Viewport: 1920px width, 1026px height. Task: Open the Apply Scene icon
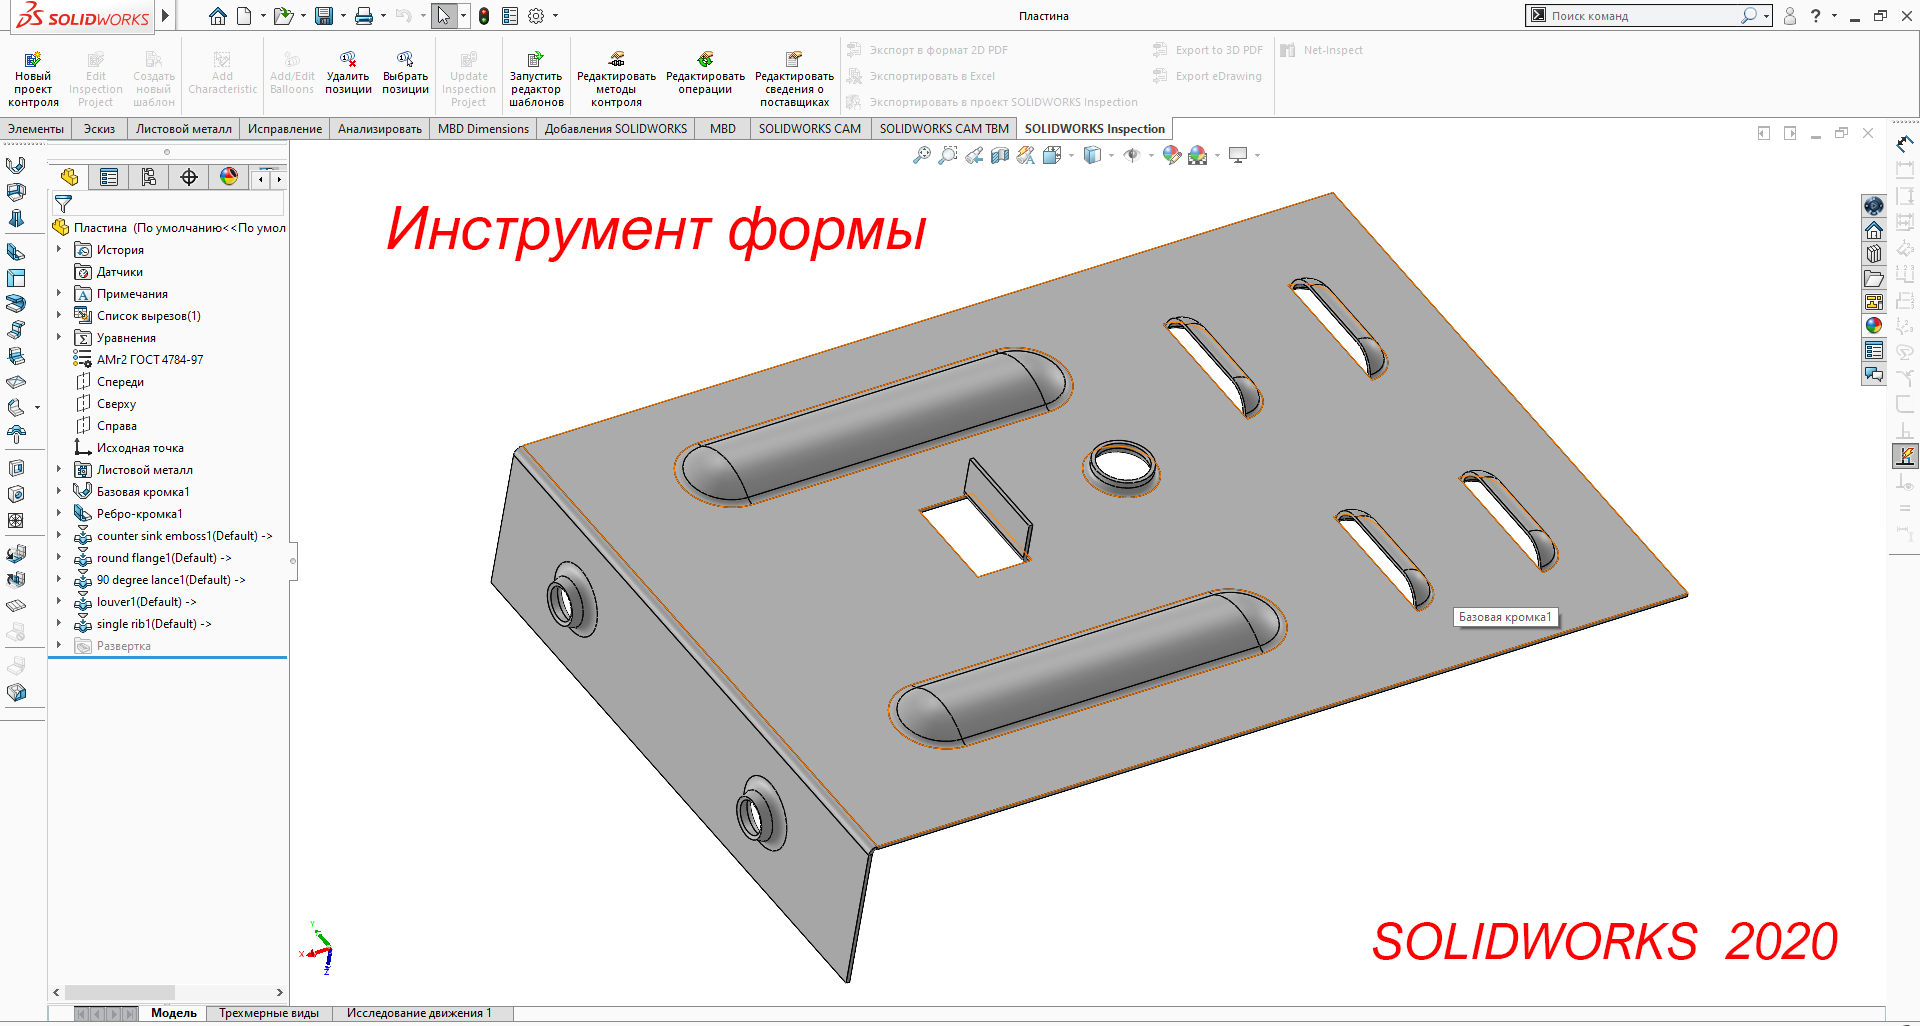coord(1197,155)
